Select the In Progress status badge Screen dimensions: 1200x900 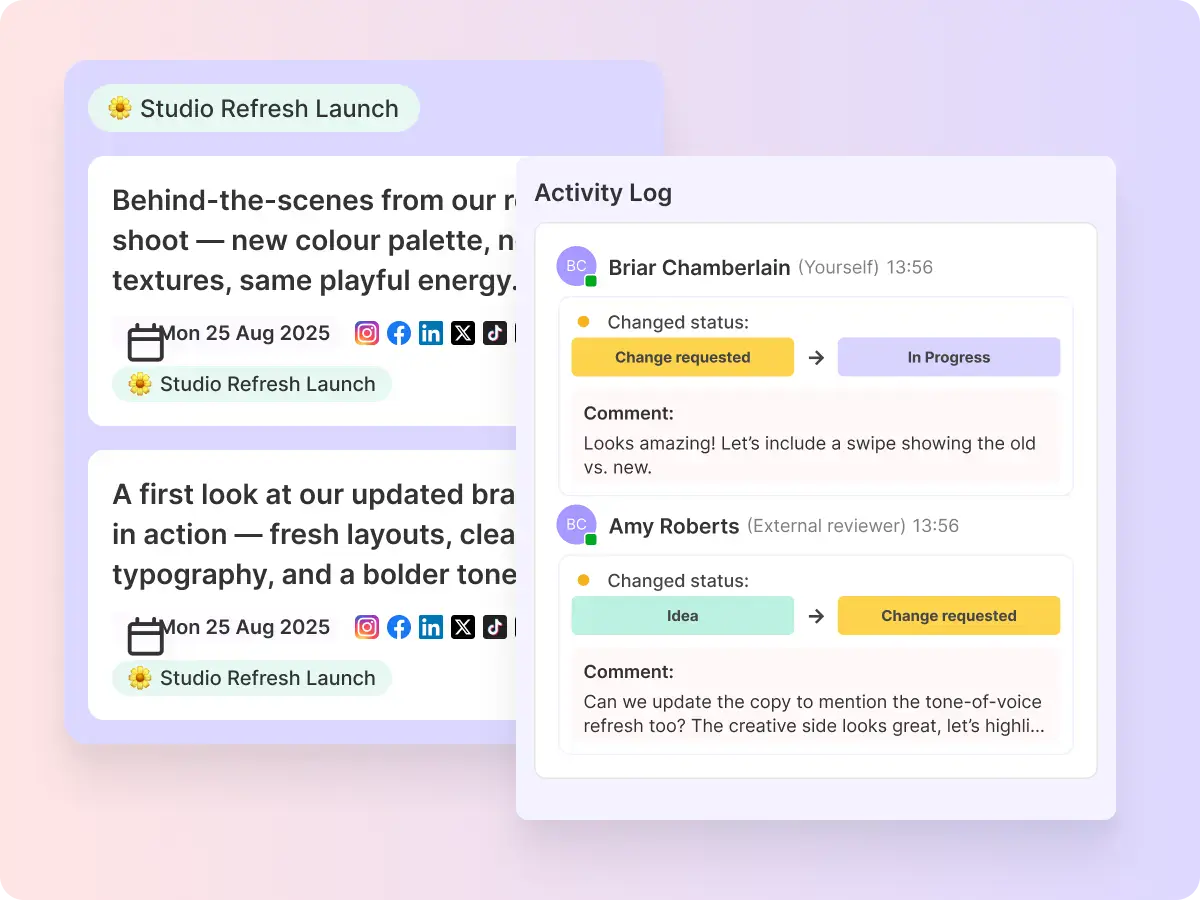click(x=948, y=357)
